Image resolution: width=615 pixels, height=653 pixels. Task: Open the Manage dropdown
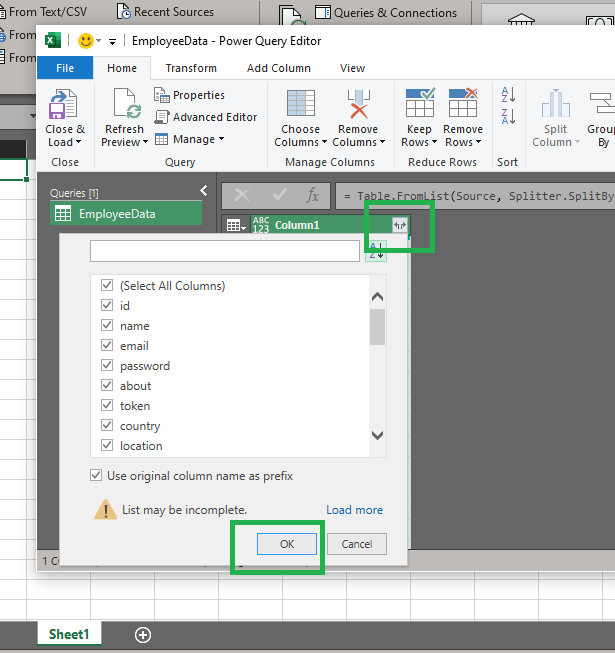(x=190, y=139)
